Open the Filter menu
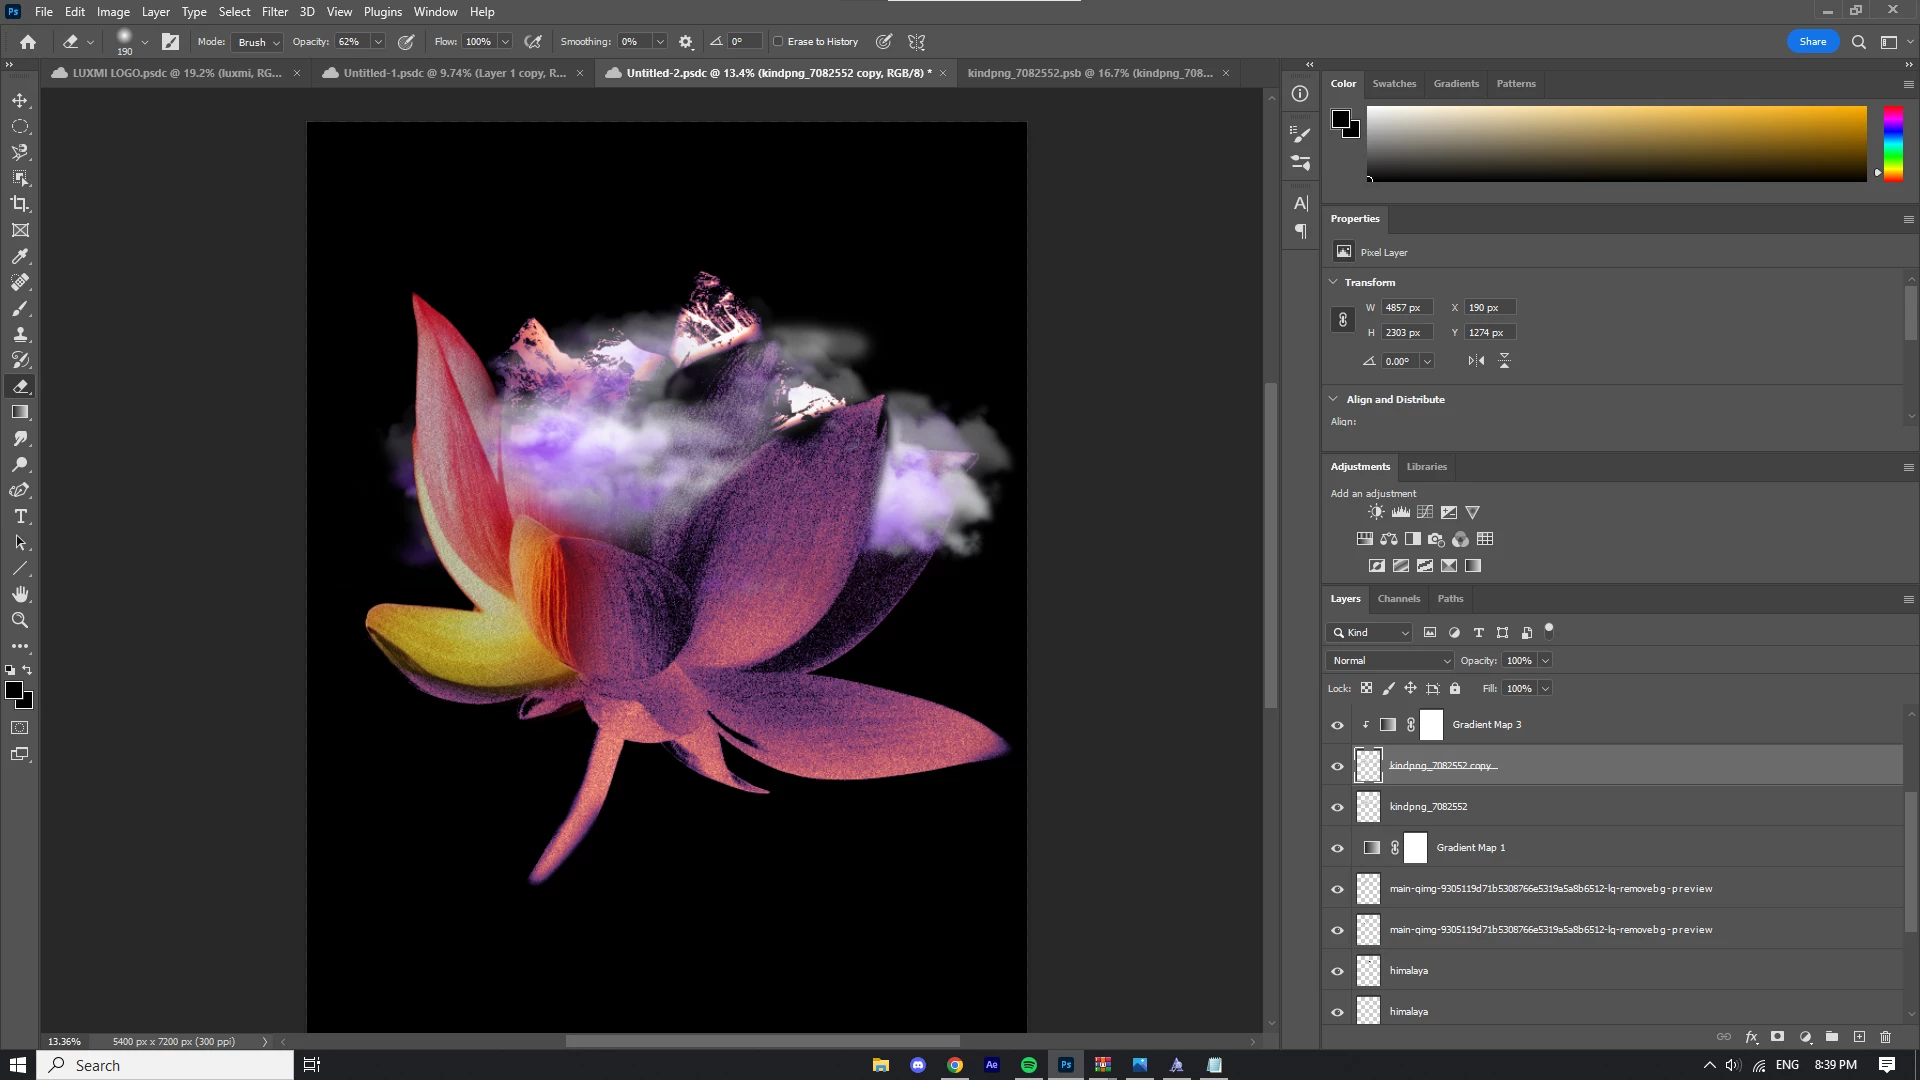The image size is (1920, 1080). (274, 12)
